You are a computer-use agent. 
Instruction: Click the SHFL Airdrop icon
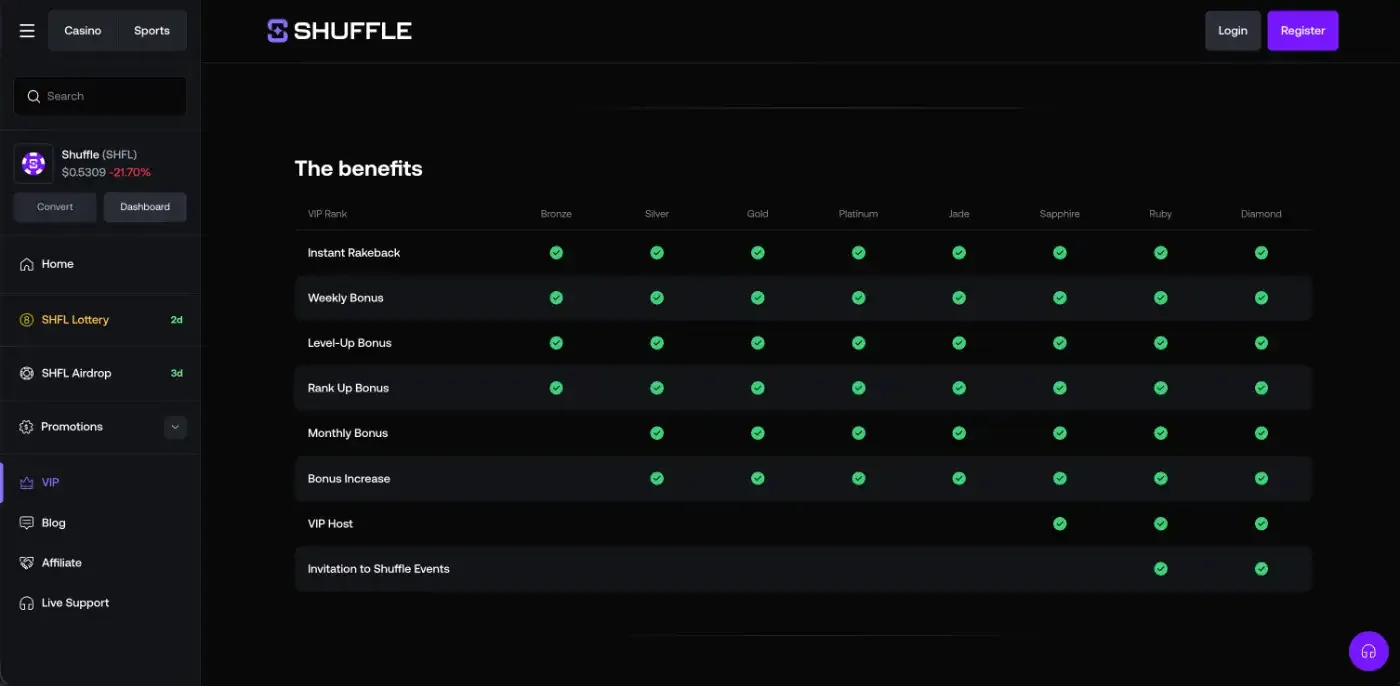pyautogui.click(x=27, y=373)
